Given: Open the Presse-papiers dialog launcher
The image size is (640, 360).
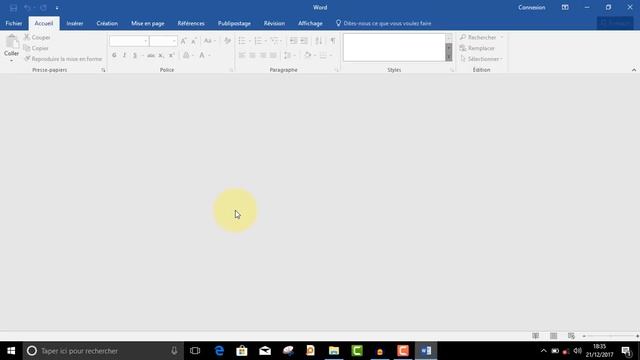Looking at the screenshot, I should tap(103, 70).
